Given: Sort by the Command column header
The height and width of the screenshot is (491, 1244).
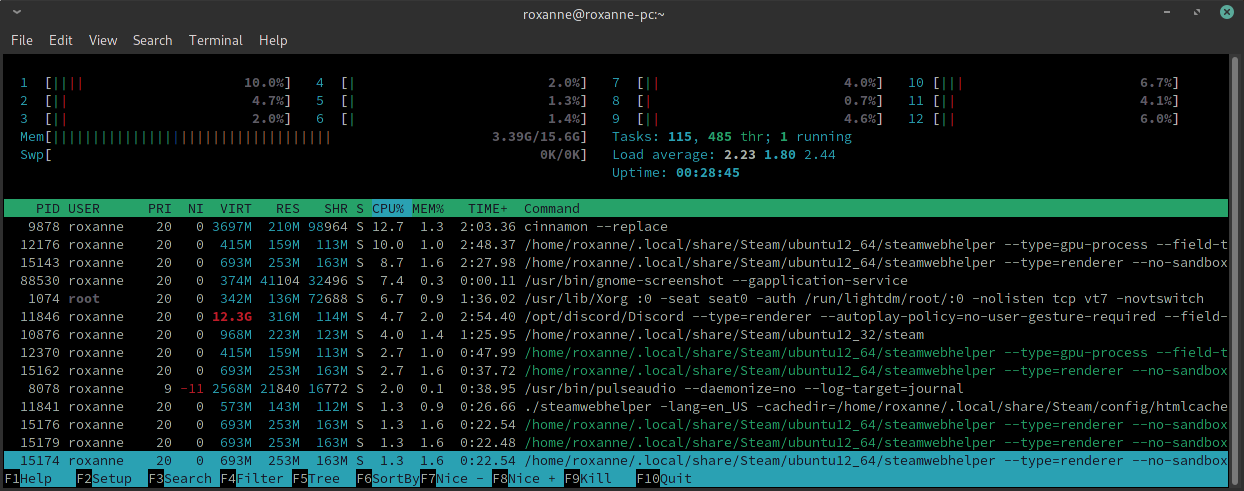Looking at the screenshot, I should click(552, 209).
